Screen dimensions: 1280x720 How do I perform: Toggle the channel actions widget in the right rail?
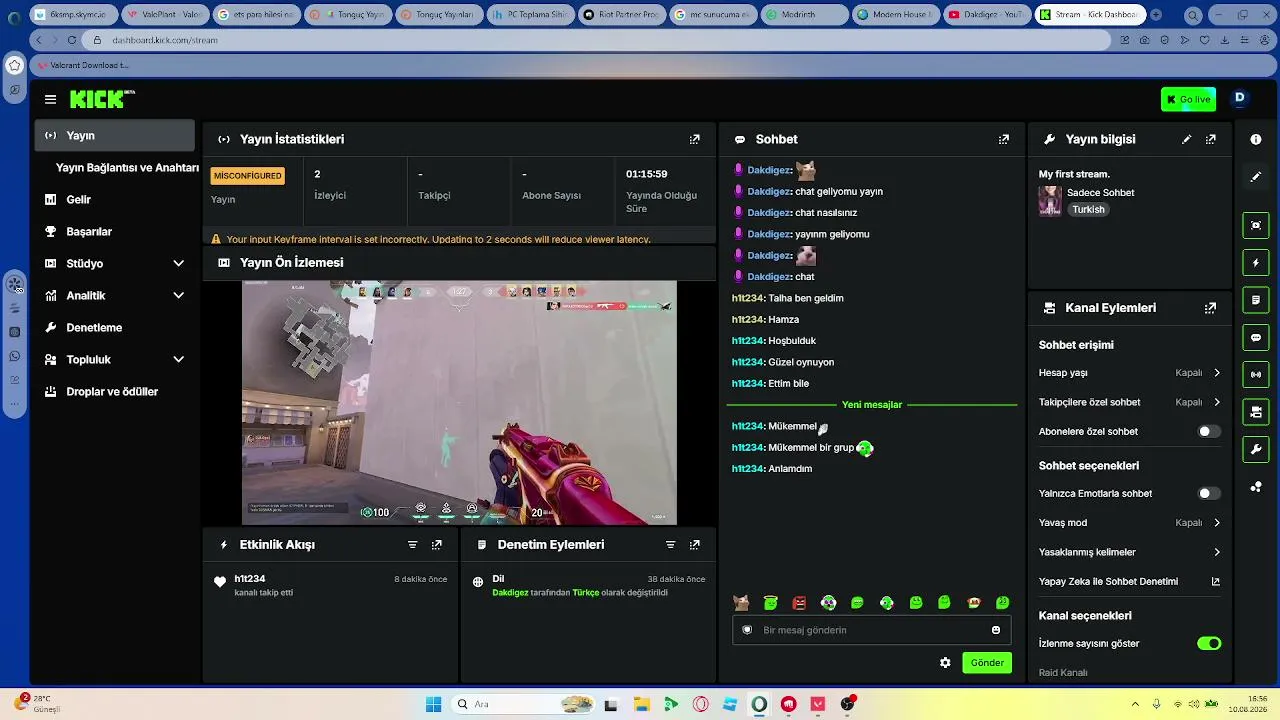coord(1256,412)
